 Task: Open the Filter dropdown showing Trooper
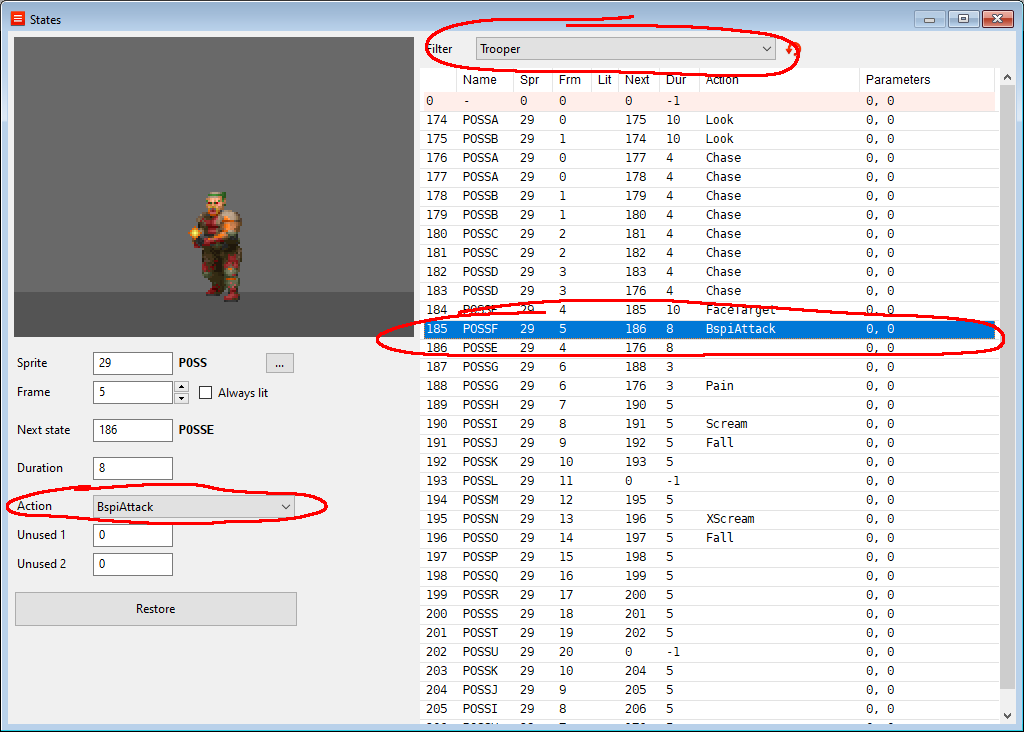click(x=626, y=49)
